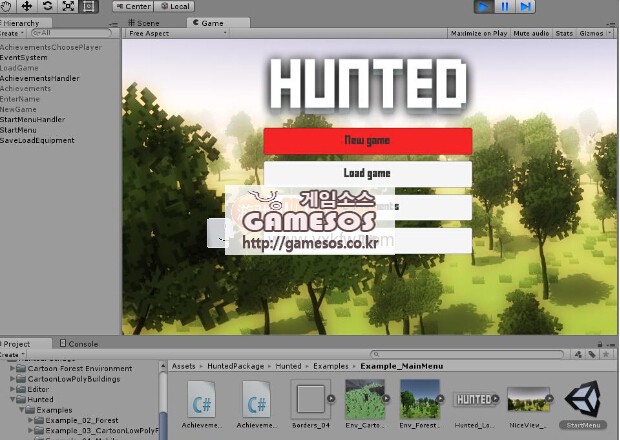Select the Example_03_CartoonLowPoly folder

click(x=97, y=431)
